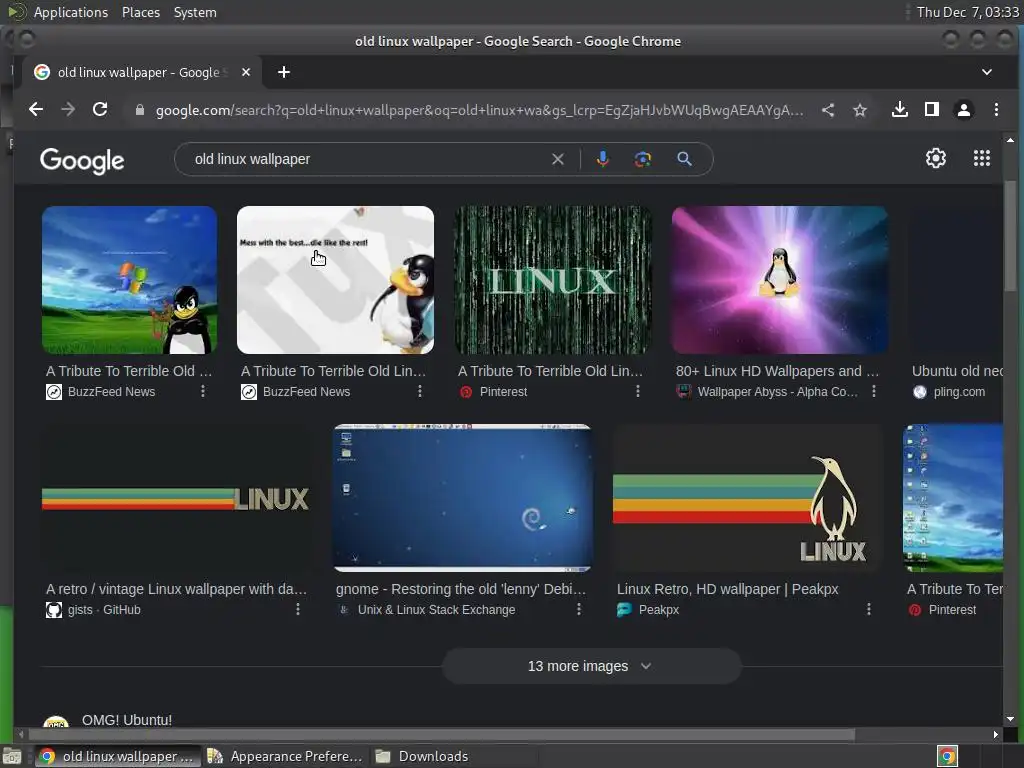Clear the search box text

[x=558, y=159]
